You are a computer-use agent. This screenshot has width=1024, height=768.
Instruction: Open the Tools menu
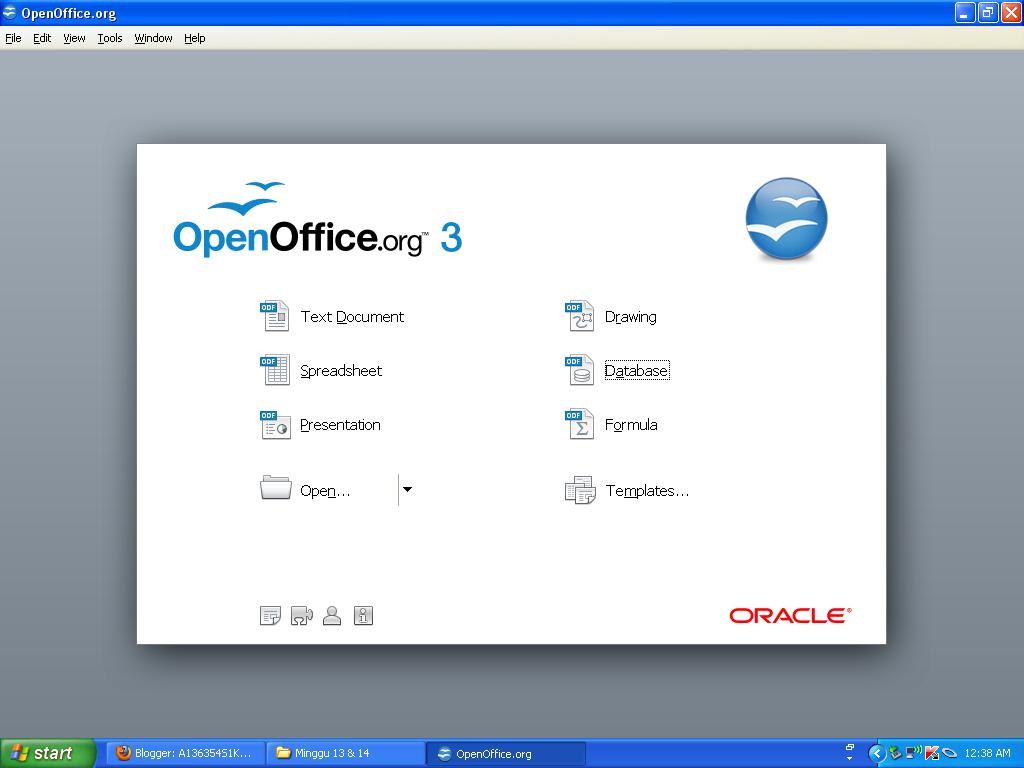110,38
